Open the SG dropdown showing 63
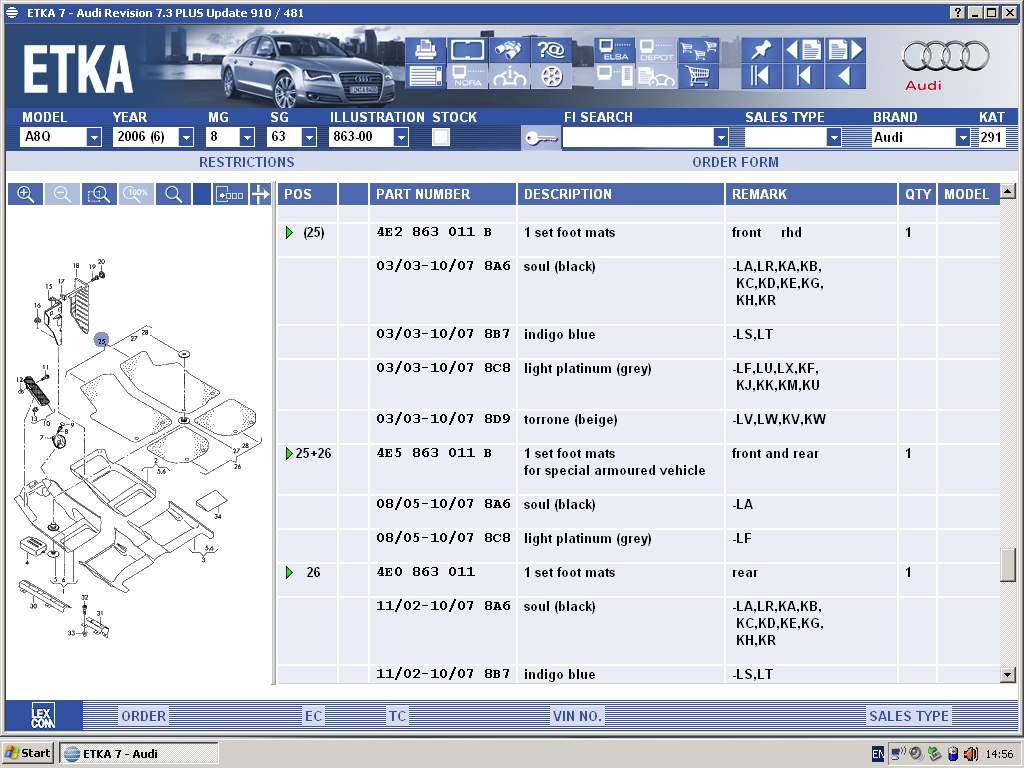1024x768 pixels. [309, 137]
